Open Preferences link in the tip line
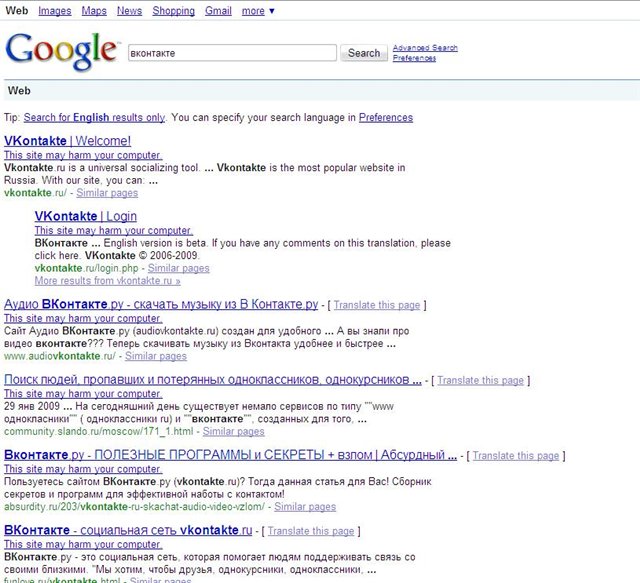 (x=386, y=118)
